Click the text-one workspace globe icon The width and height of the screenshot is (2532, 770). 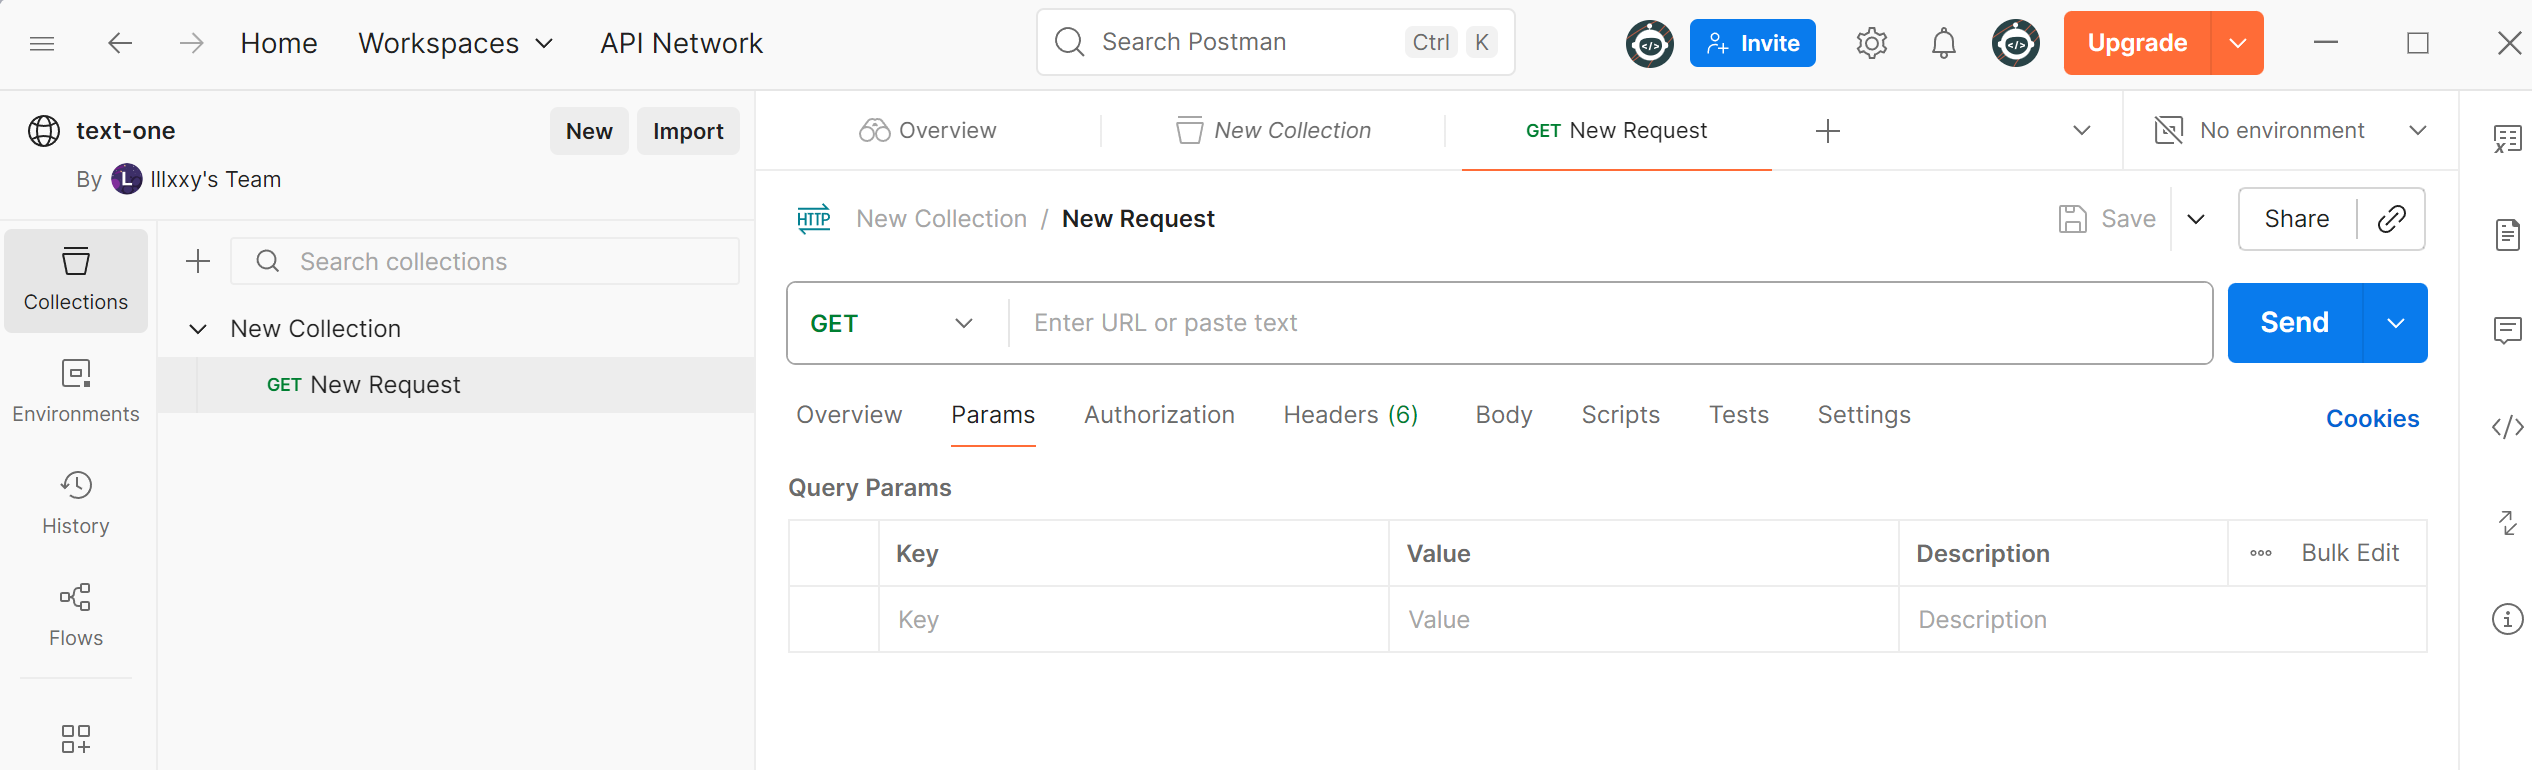(x=44, y=131)
